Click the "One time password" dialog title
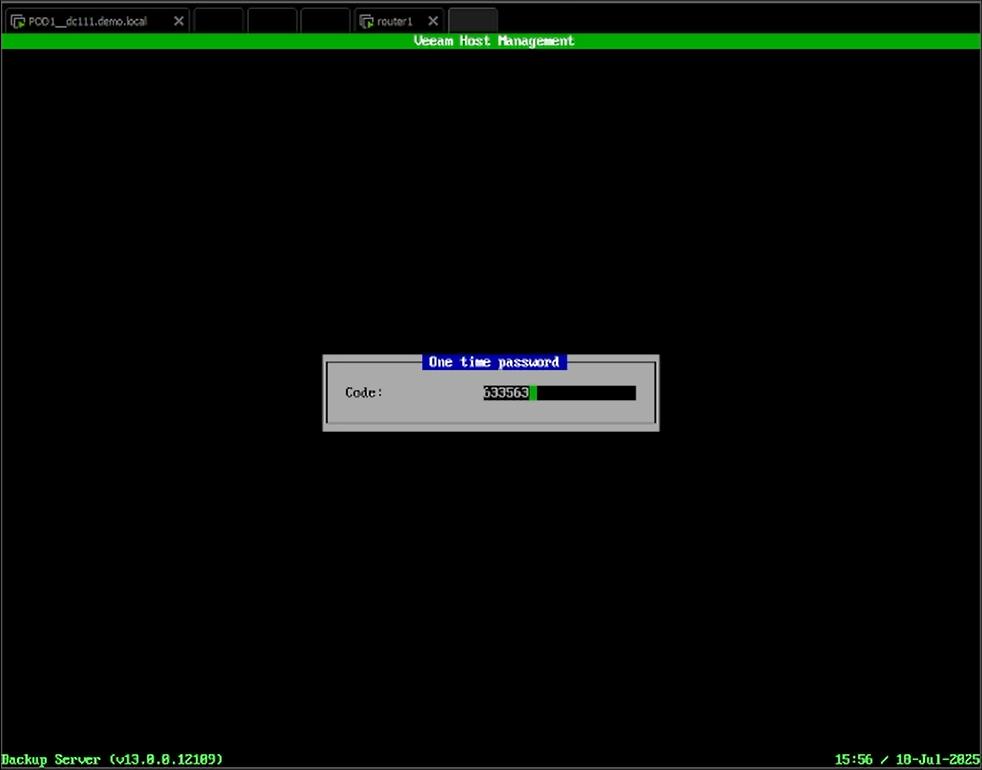The width and height of the screenshot is (982, 770). 494,362
